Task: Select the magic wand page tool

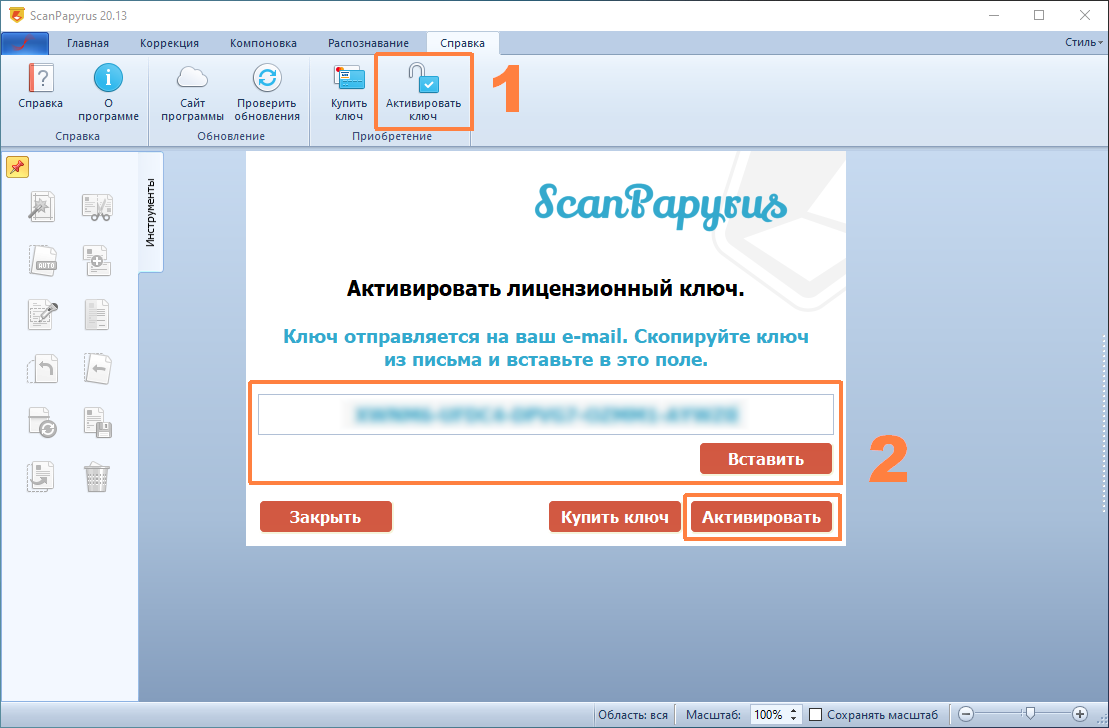Action: (x=42, y=207)
